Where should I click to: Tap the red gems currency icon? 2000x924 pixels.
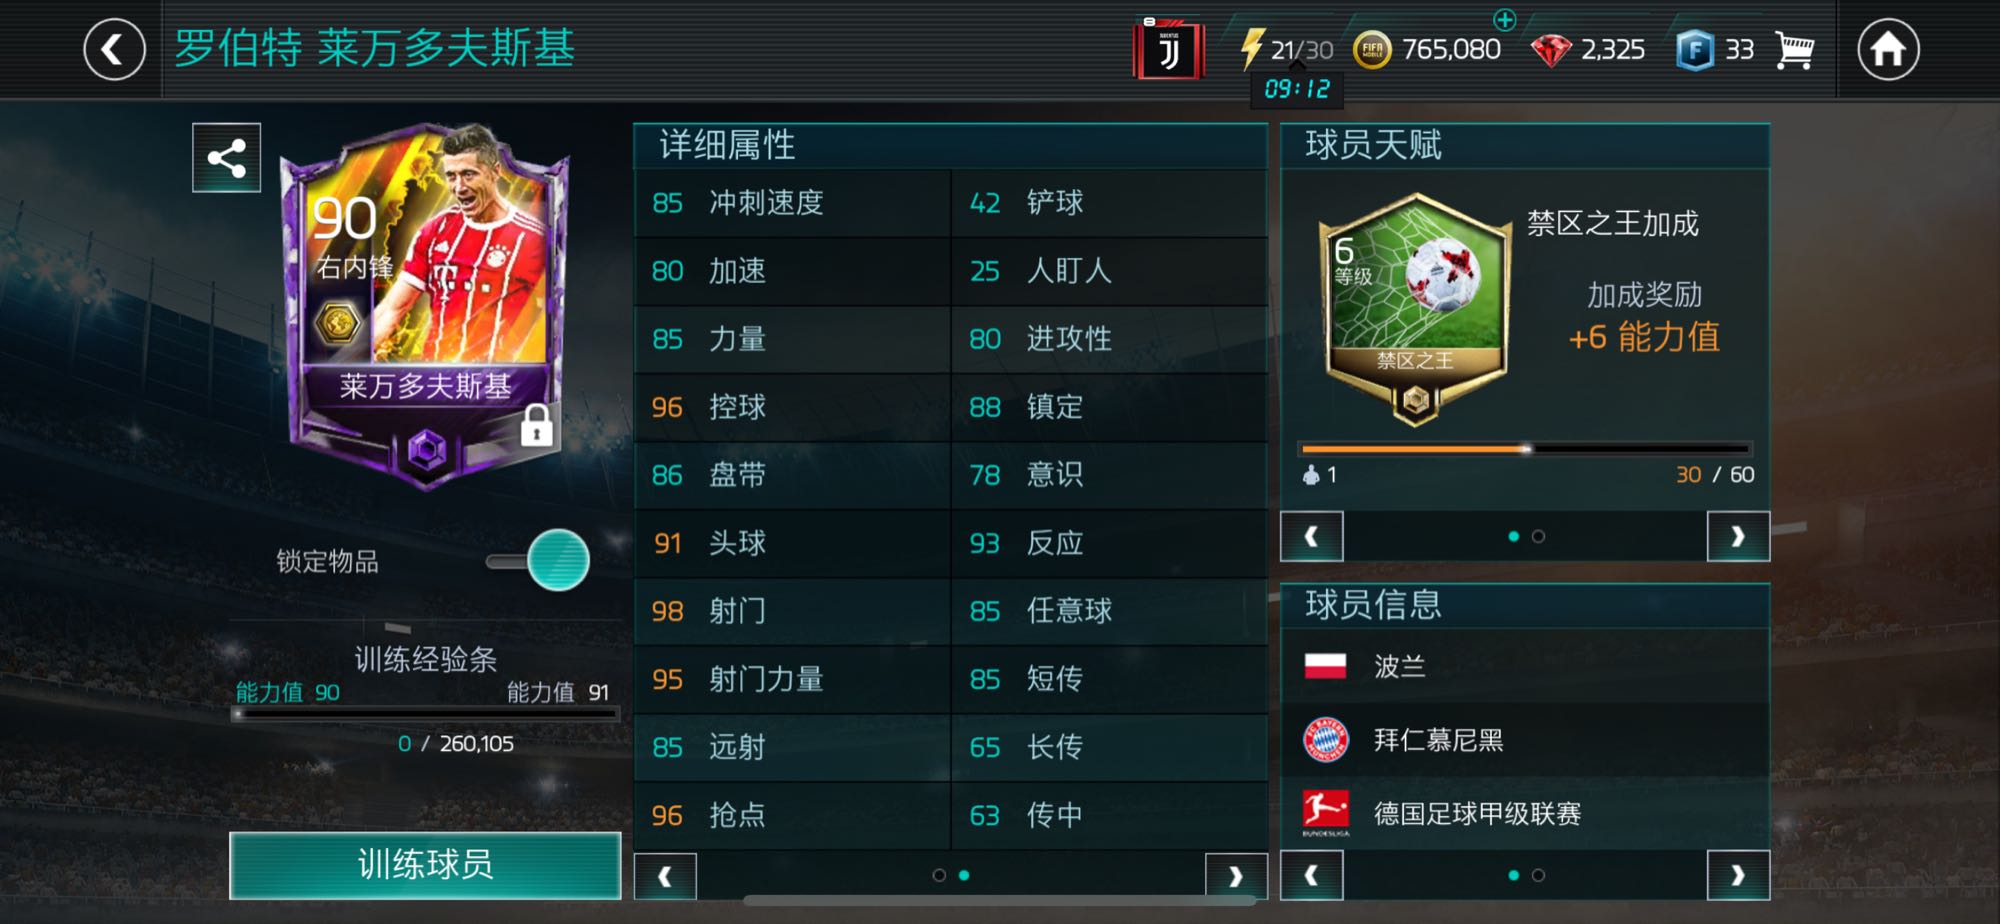pyautogui.click(x=1551, y=50)
